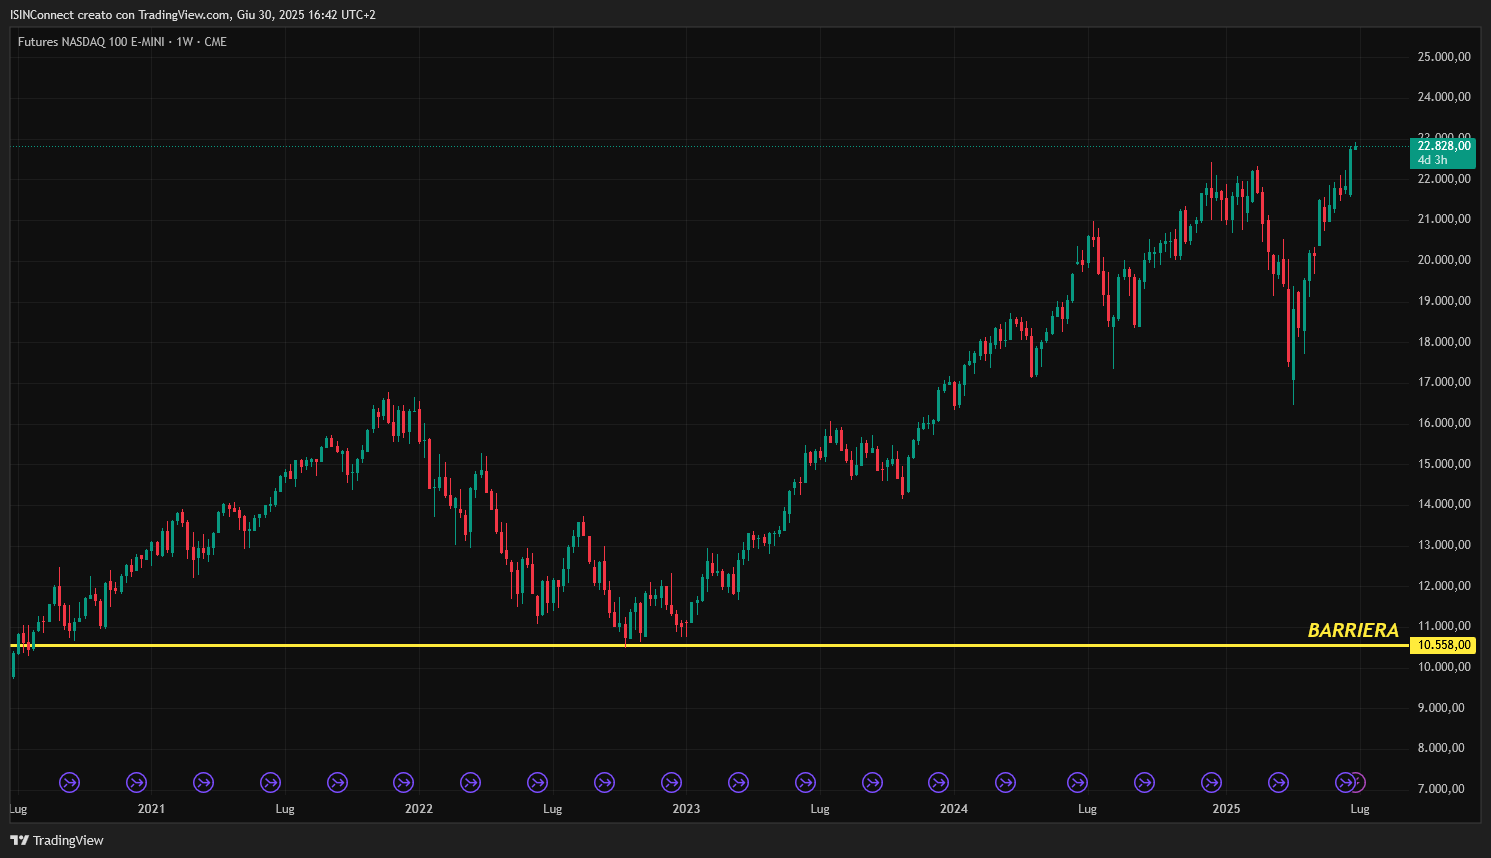Click the 2021 time axis label
The width and height of the screenshot is (1491, 858).
151,809
